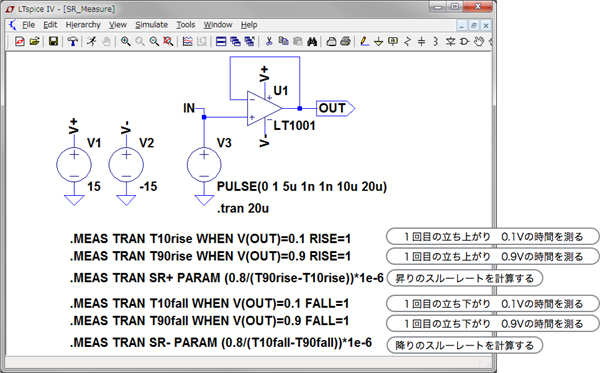Tile windows horizontally via toolbar icon
600x373 pixels.
click(x=221, y=41)
